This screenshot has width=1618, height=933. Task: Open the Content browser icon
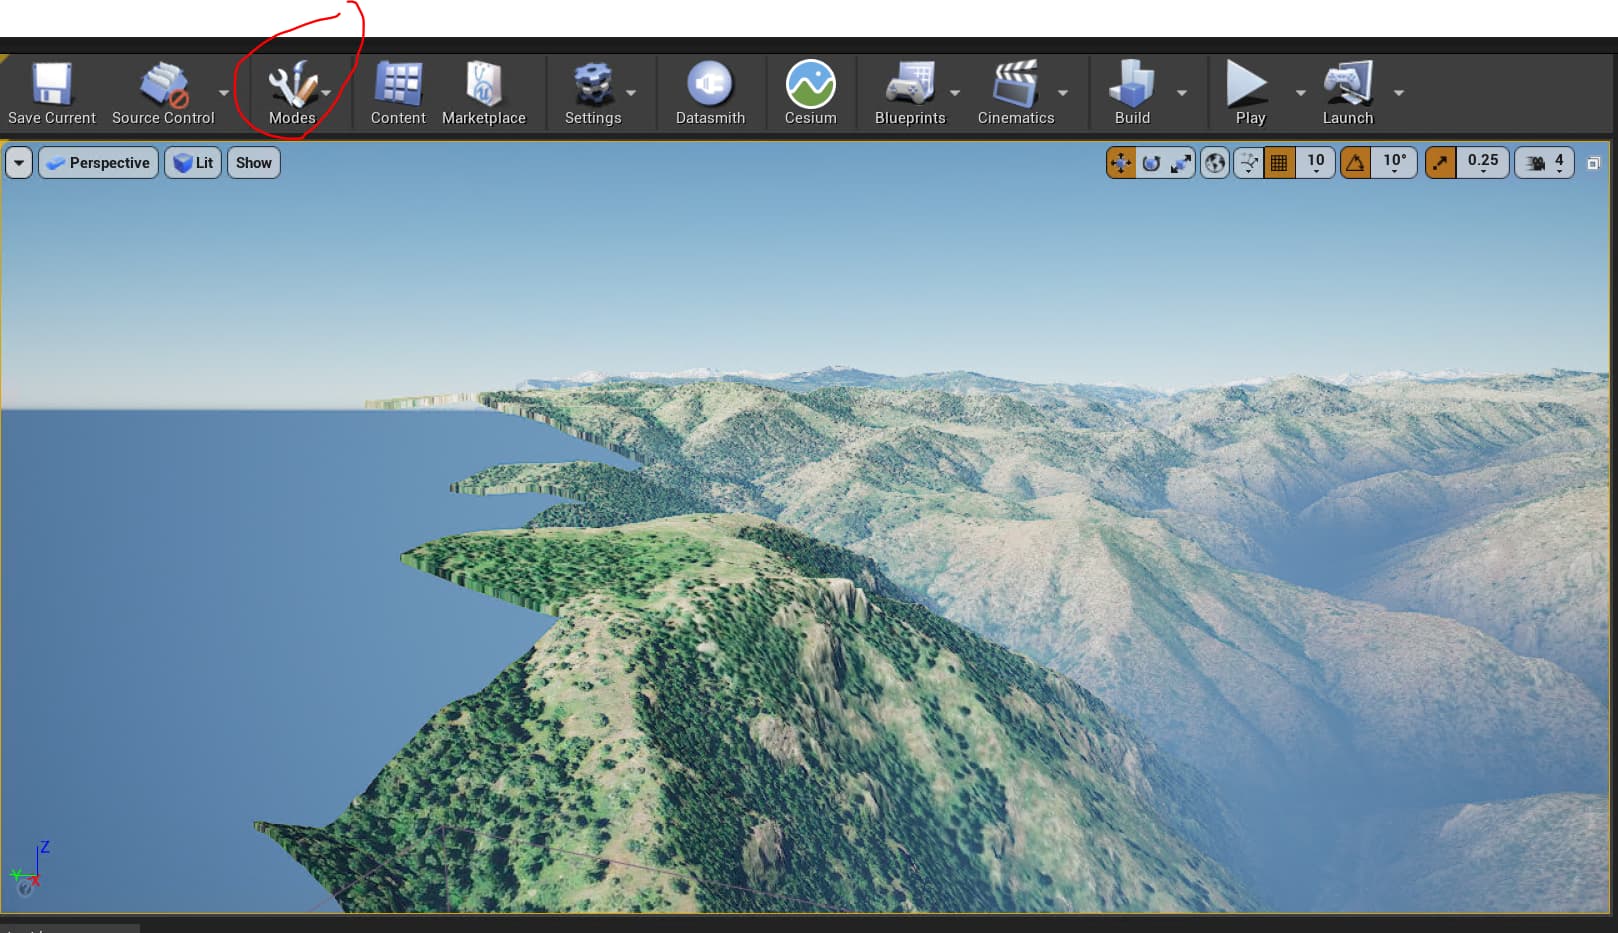click(398, 84)
